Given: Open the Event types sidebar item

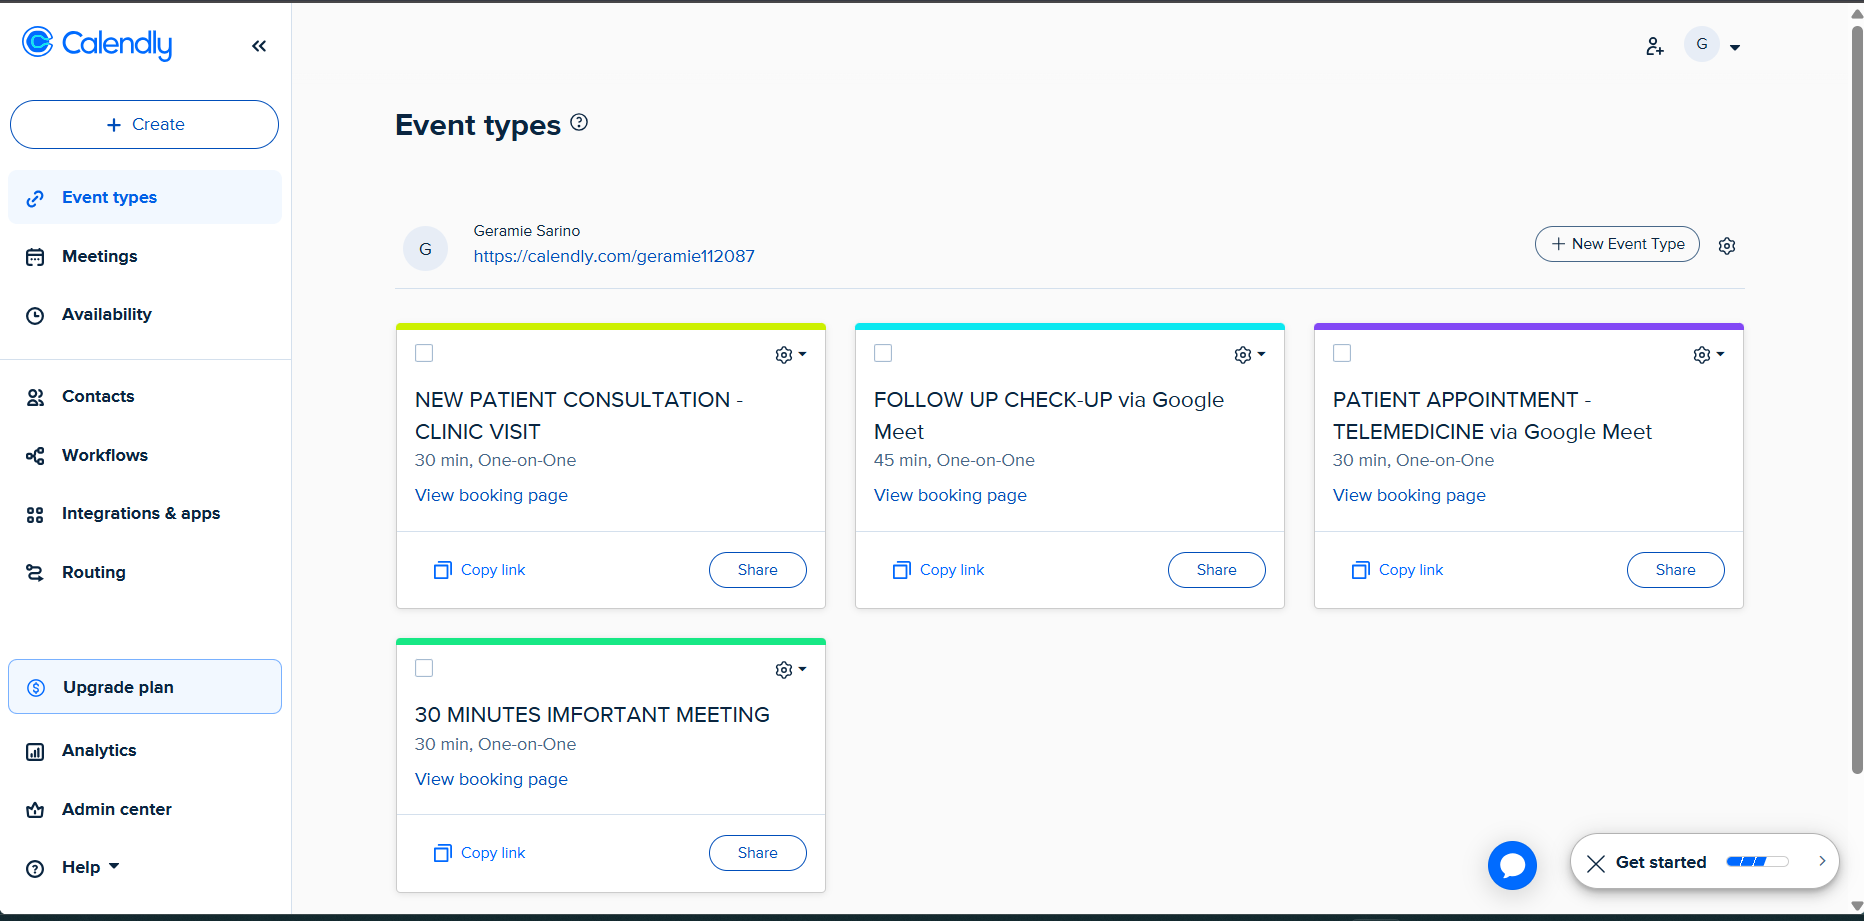Looking at the screenshot, I should (x=145, y=197).
